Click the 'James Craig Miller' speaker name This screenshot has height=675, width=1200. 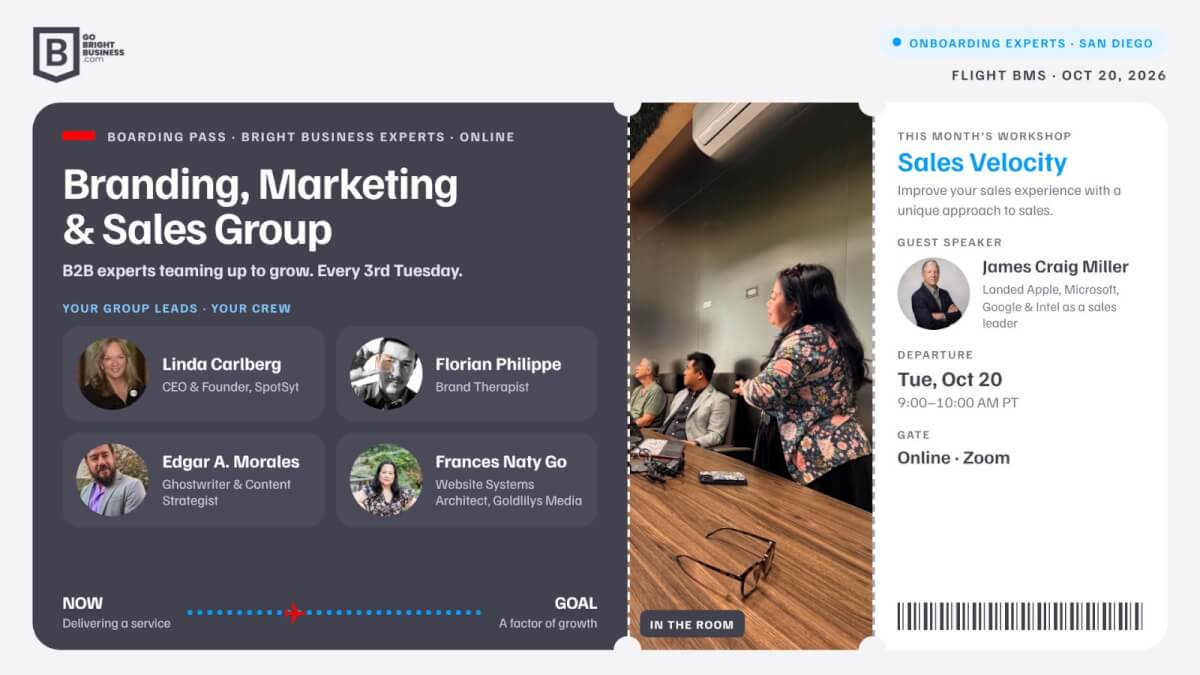tap(1055, 267)
